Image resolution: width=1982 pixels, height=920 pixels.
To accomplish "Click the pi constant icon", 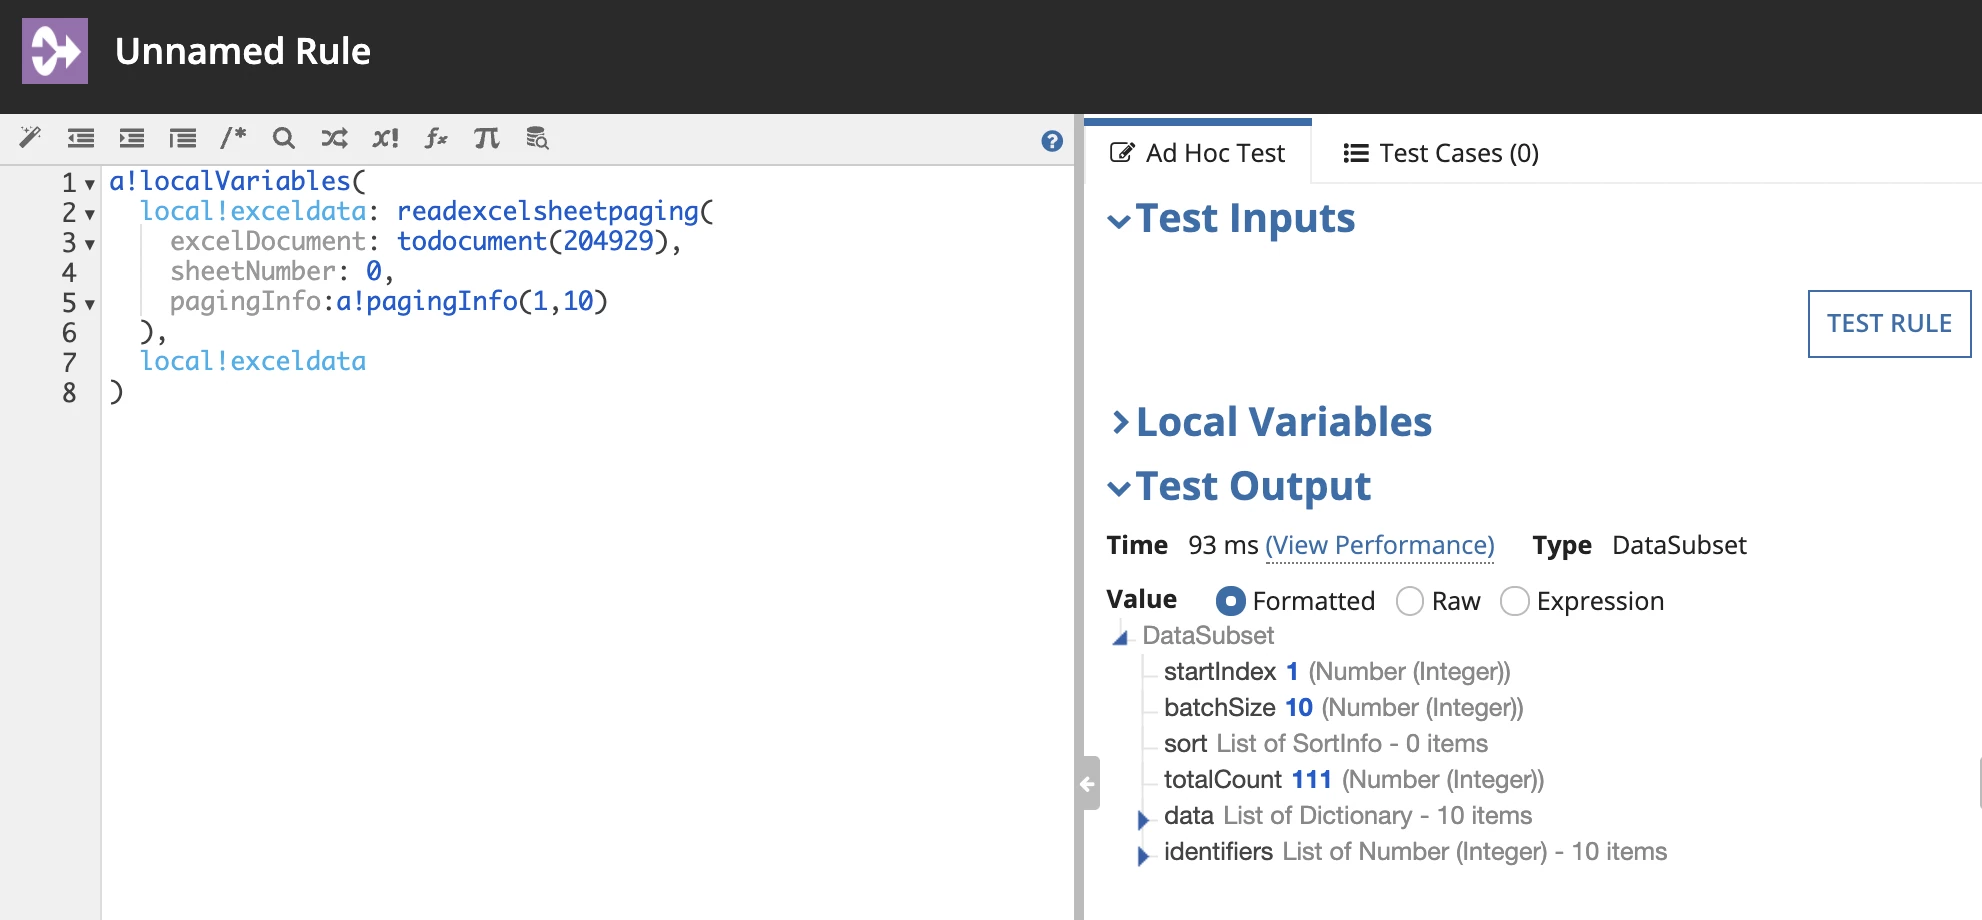I will click(x=487, y=138).
